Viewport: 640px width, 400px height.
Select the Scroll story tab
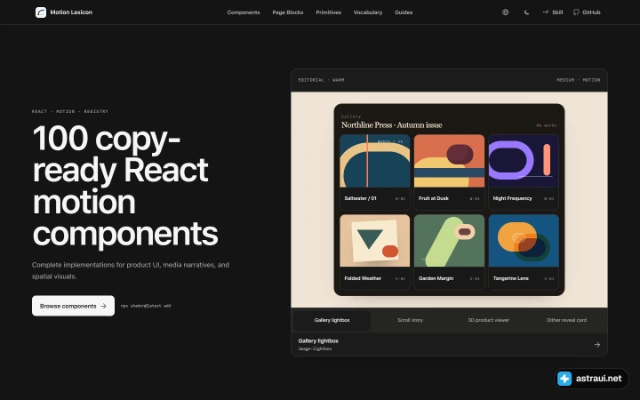410,320
